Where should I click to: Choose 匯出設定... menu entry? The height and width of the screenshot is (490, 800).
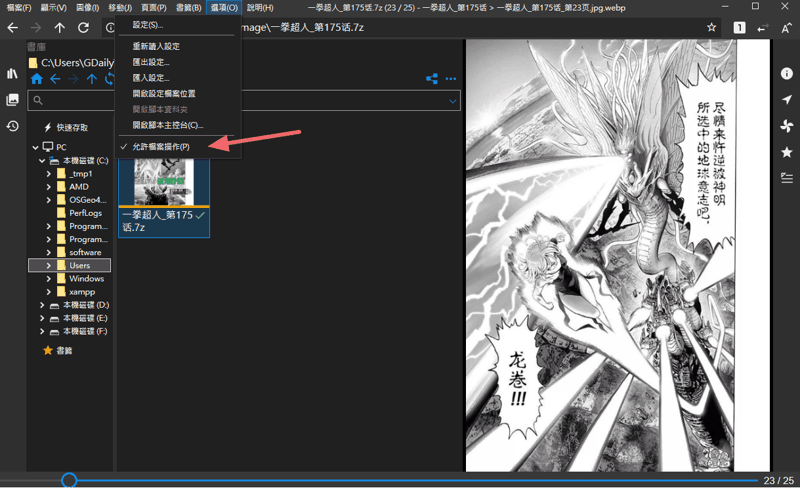[x=151, y=62]
